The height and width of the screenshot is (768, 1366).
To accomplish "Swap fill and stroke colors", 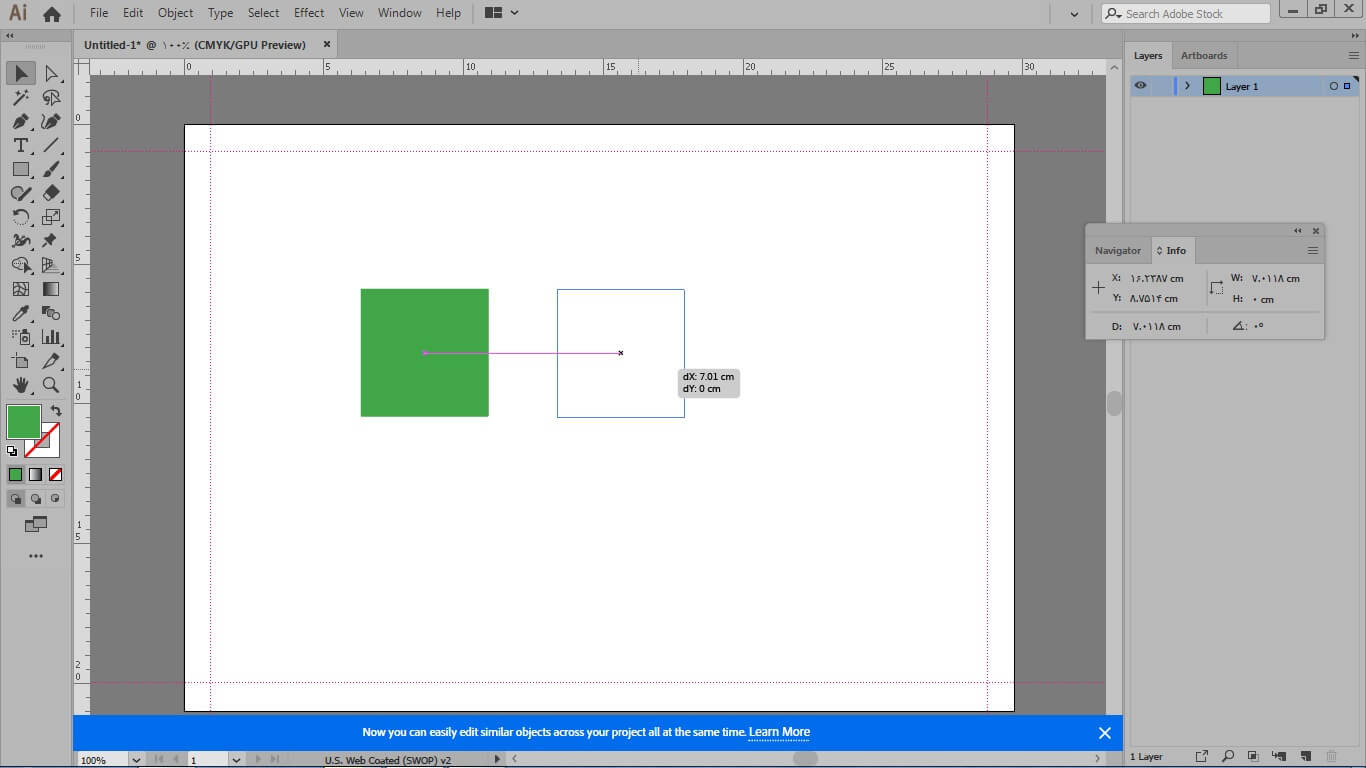I will [56, 411].
